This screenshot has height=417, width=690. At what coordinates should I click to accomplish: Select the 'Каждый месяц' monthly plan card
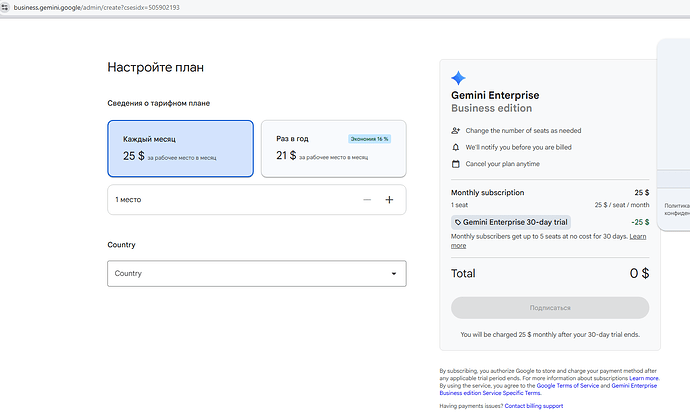(180, 149)
